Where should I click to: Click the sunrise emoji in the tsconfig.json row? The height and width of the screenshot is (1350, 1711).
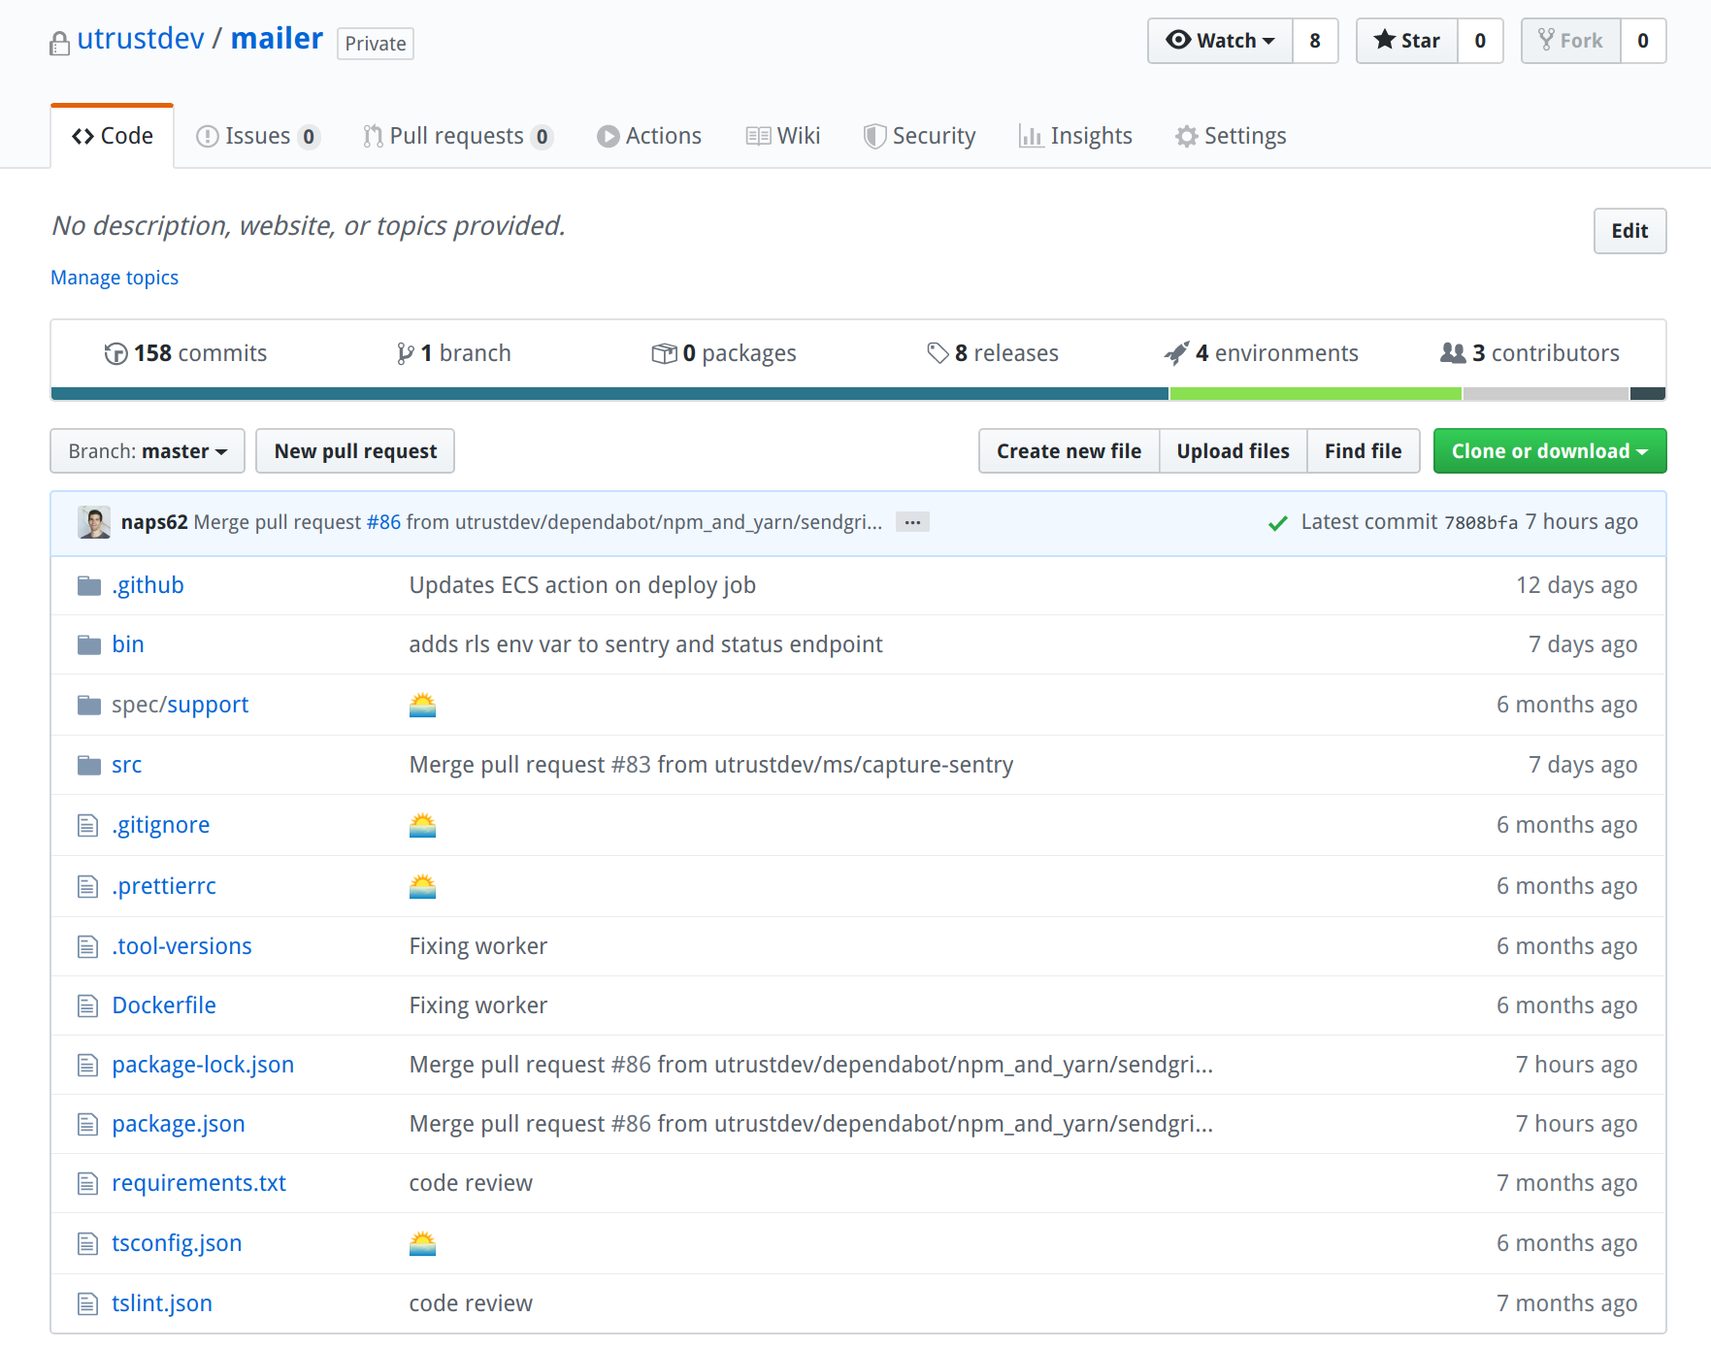[x=422, y=1243]
